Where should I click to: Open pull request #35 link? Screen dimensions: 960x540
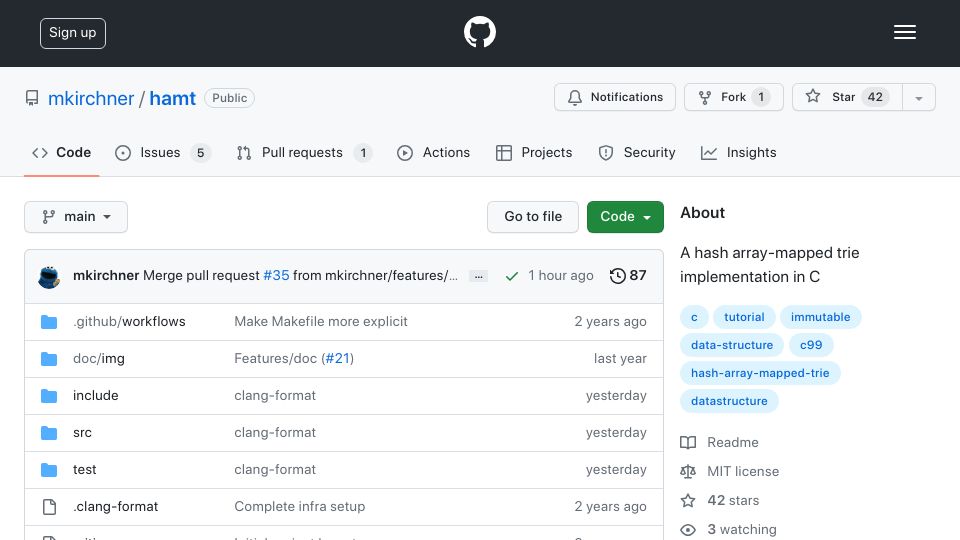click(276, 276)
